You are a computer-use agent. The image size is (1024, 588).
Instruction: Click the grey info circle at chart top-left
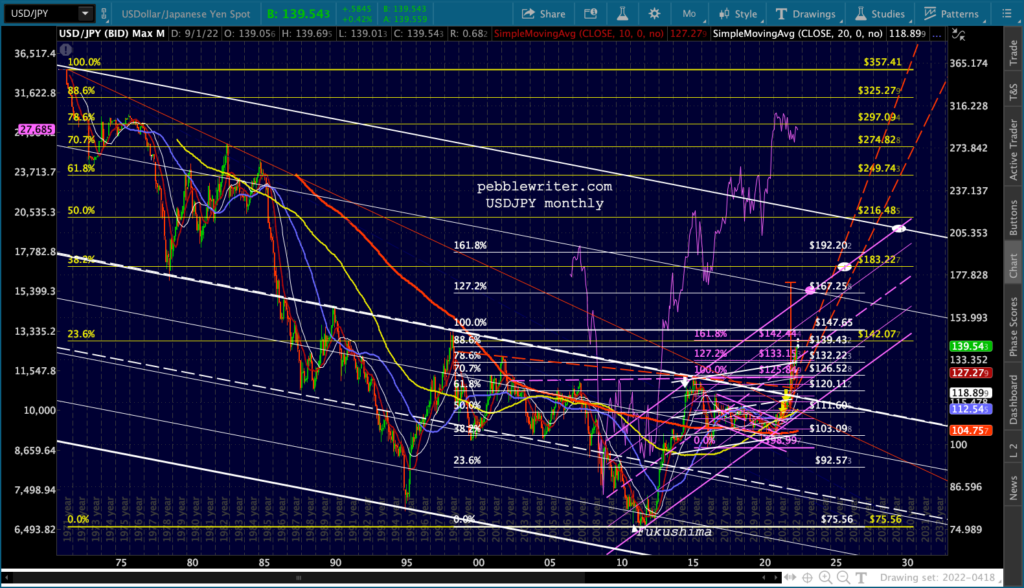tap(66, 49)
